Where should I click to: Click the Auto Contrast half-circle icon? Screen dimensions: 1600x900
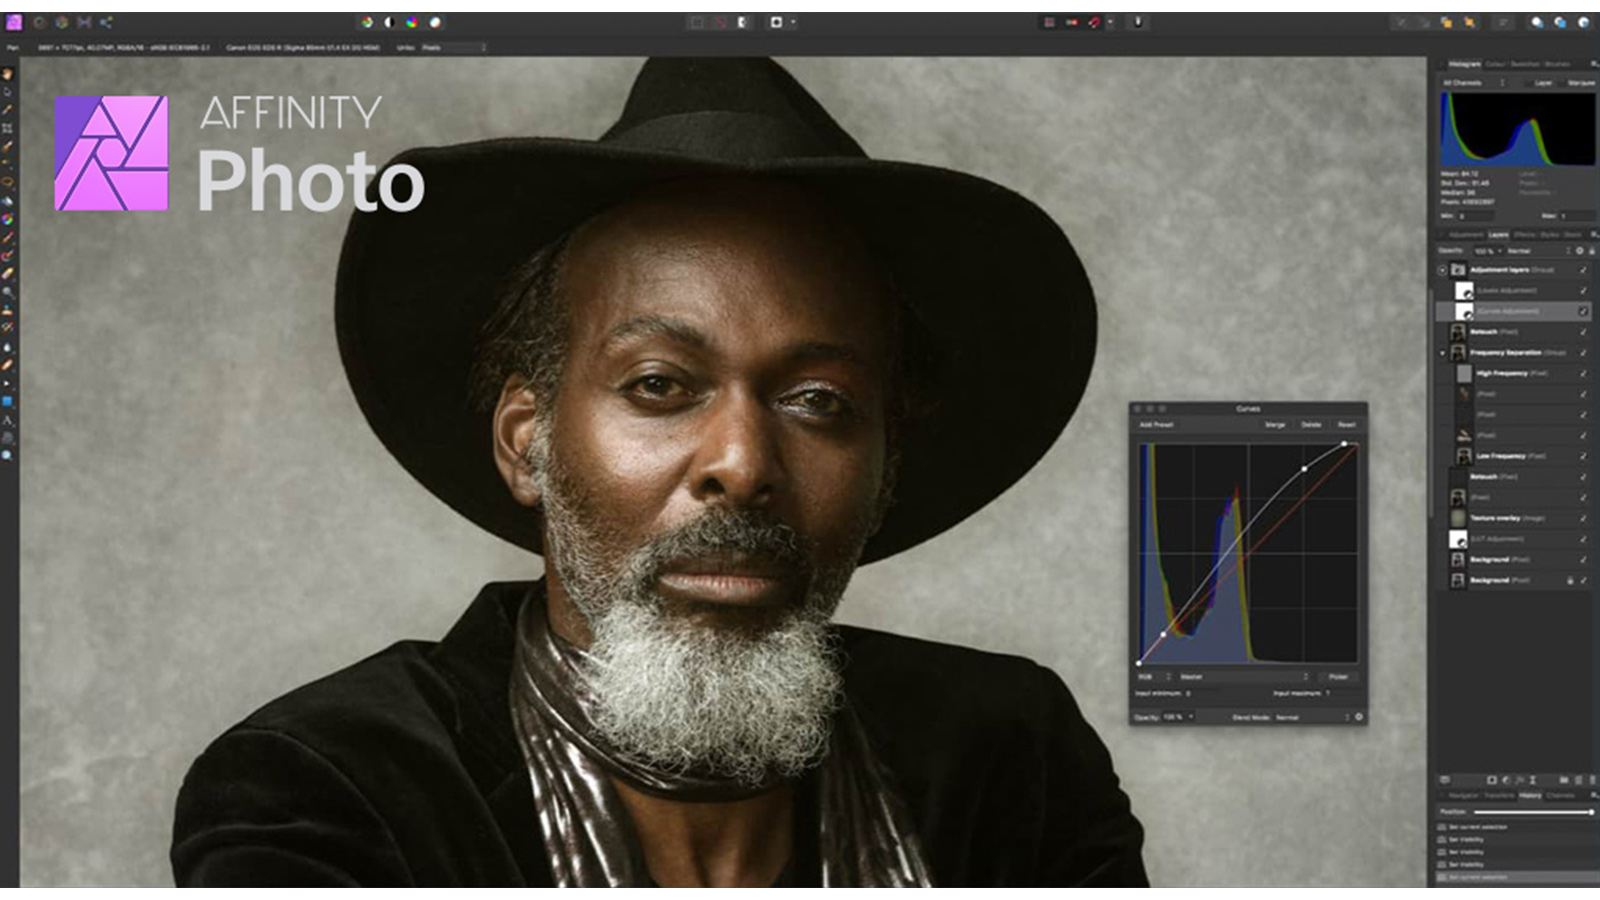(x=389, y=22)
